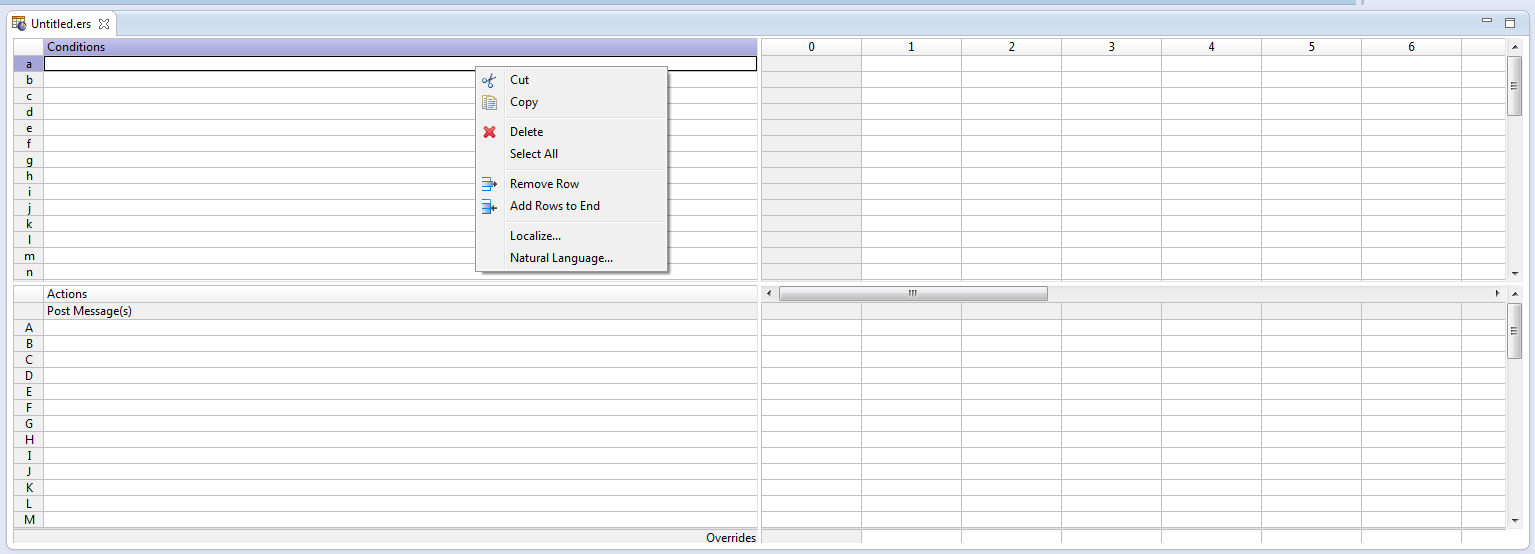Click actions vertical scrollbar up arrow
This screenshot has height=554, width=1535.
1514,294
